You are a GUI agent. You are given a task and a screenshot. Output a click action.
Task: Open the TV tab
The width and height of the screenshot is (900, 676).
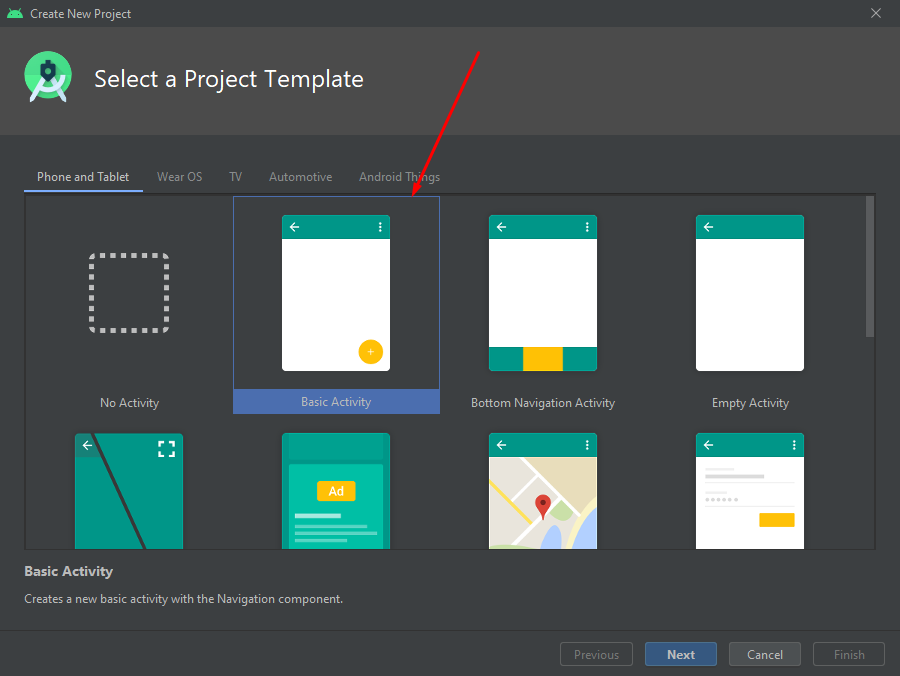pos(235,177)
